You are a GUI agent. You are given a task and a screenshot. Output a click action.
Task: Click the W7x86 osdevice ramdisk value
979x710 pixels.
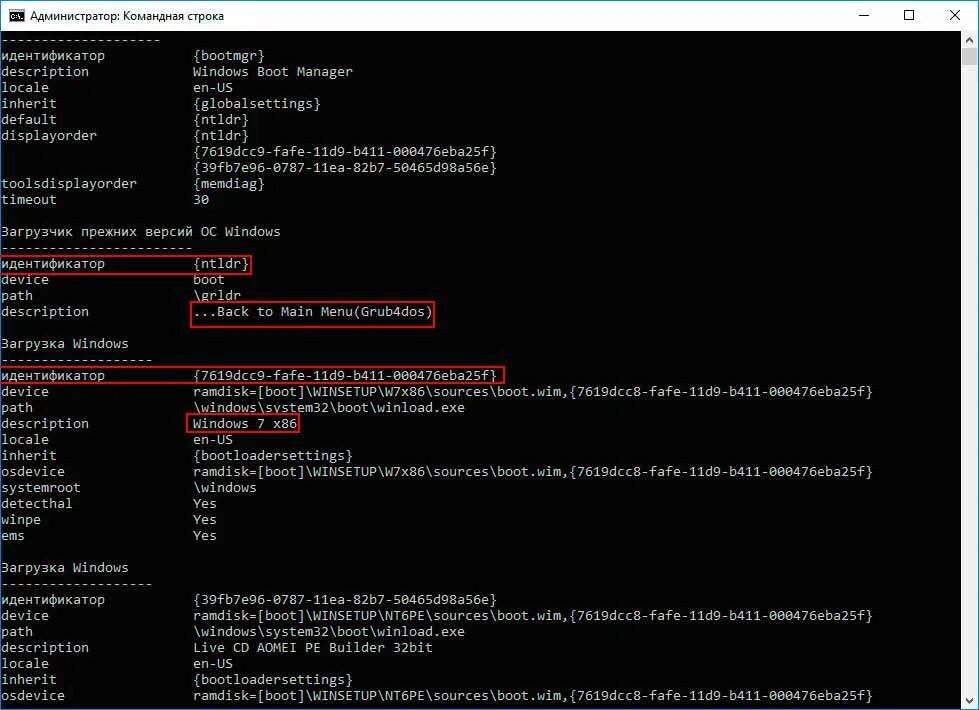coord(533,471)
